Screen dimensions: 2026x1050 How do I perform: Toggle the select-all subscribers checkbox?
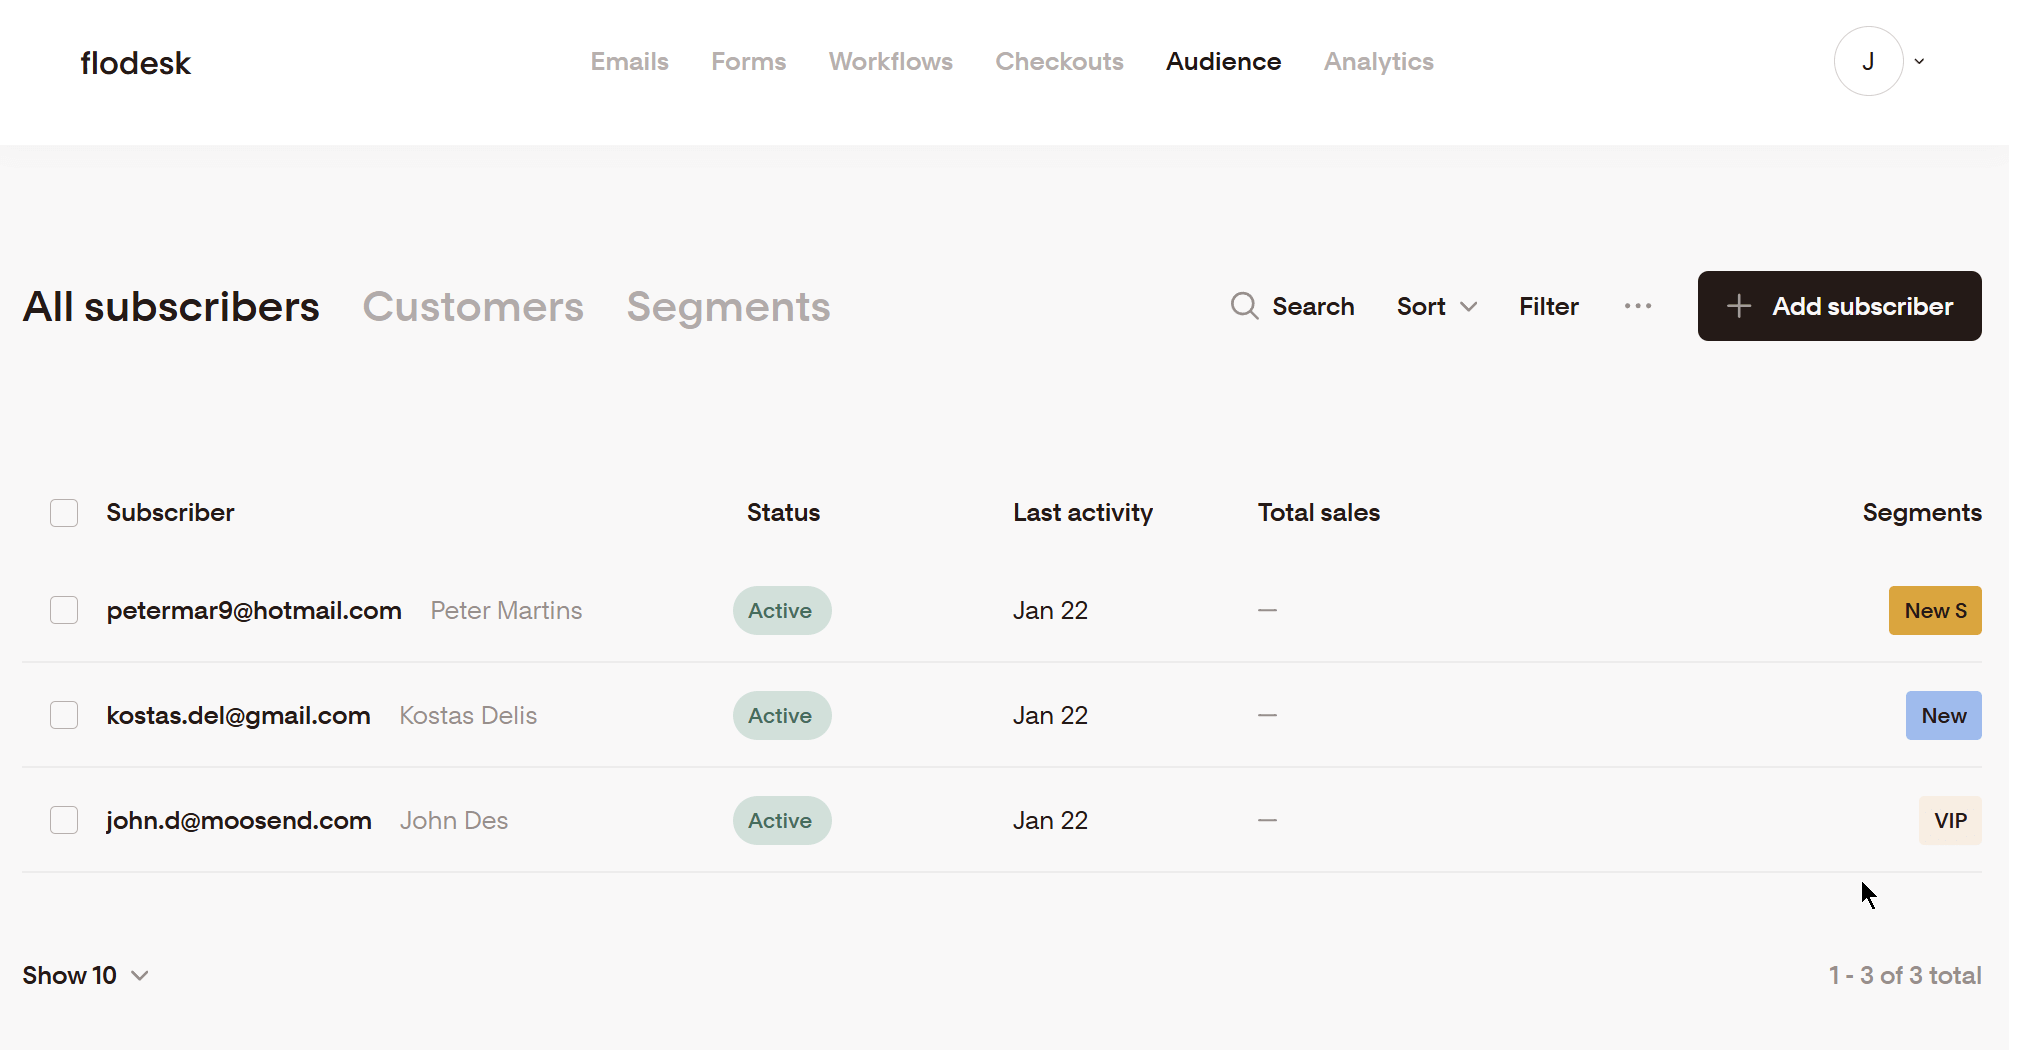[64, 513]
